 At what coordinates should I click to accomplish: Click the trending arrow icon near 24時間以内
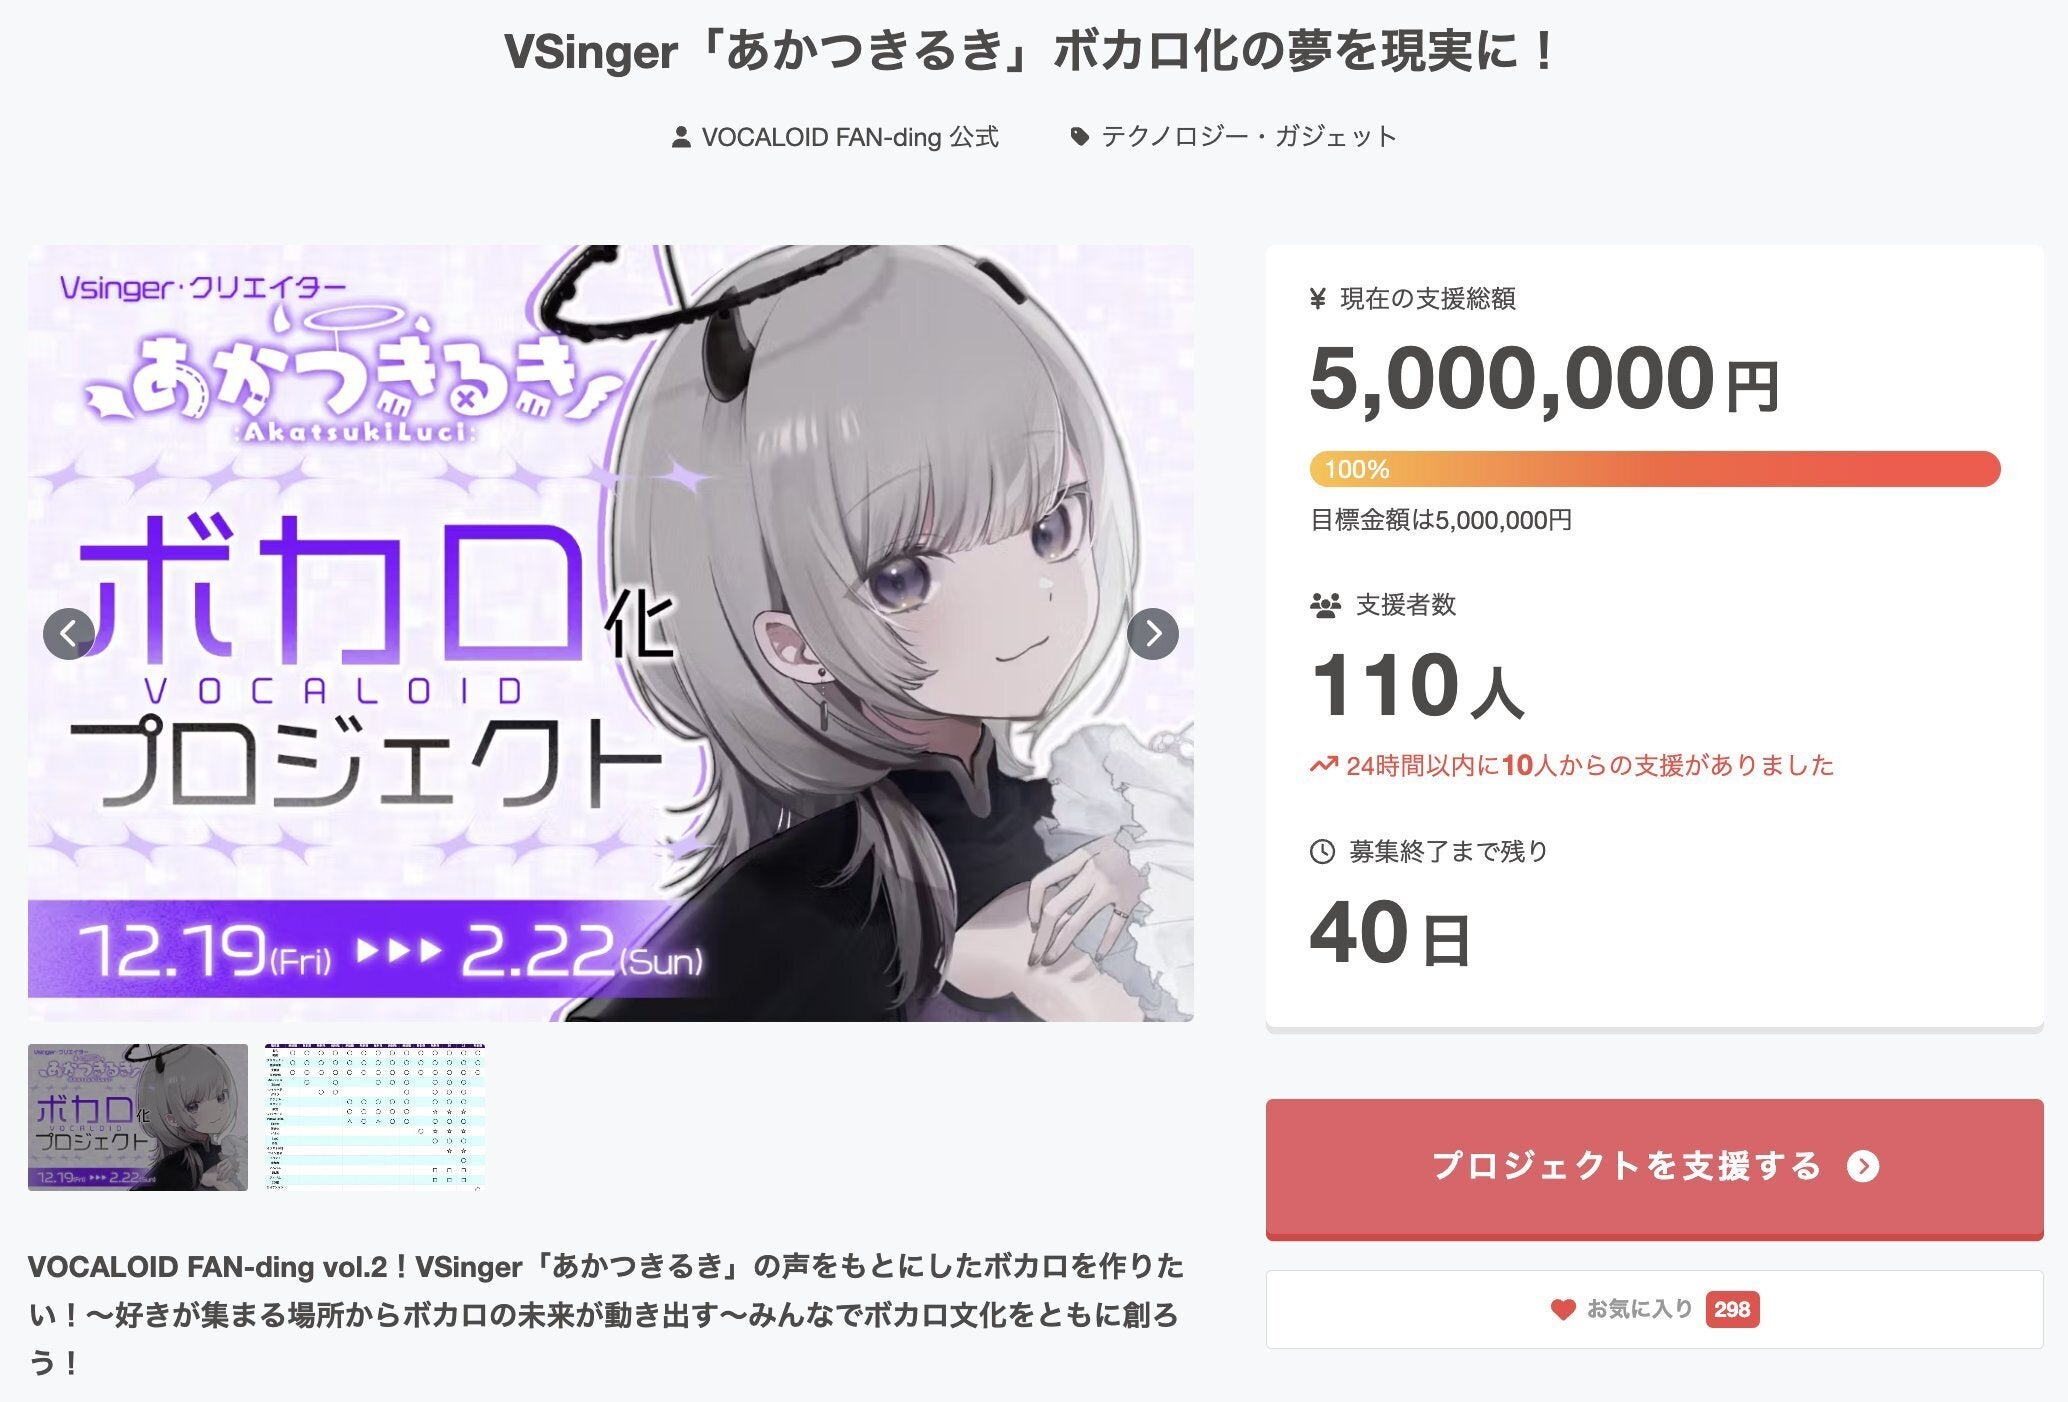[x=1324, y=766]
